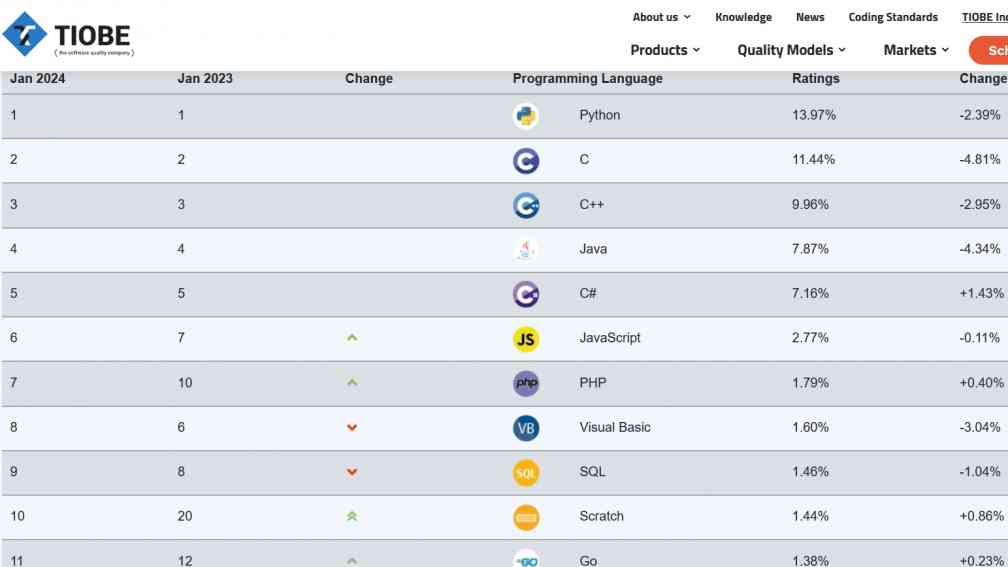
Task: Click the double up arrow for Scratch
Action: (352, 517)
